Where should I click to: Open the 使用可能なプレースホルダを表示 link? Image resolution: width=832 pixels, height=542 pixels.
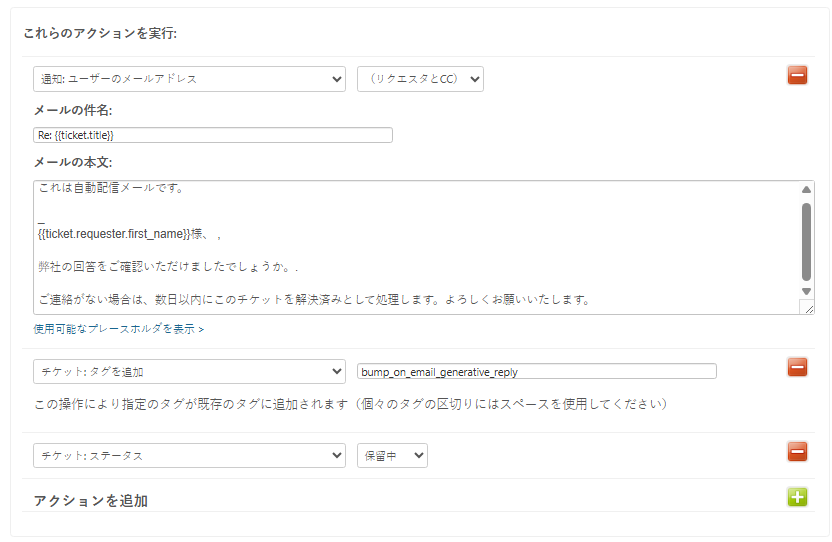click(118, 328)
